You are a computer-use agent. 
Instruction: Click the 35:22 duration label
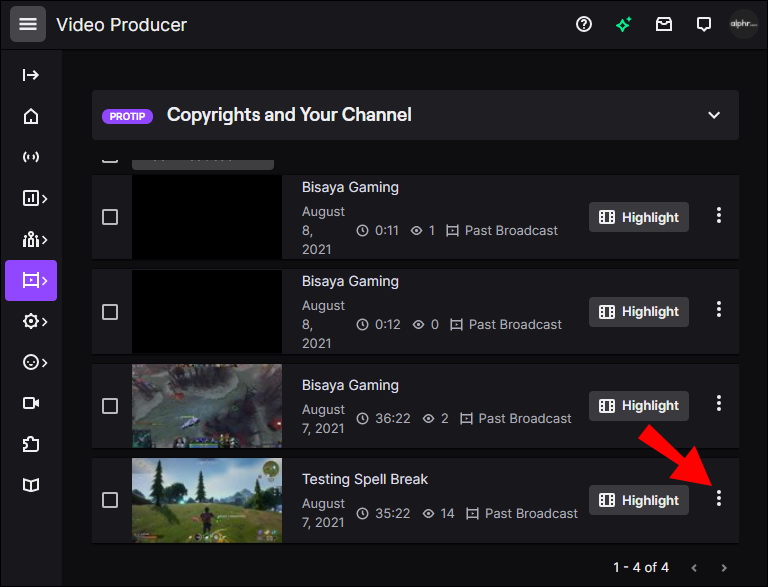point(393,514)
